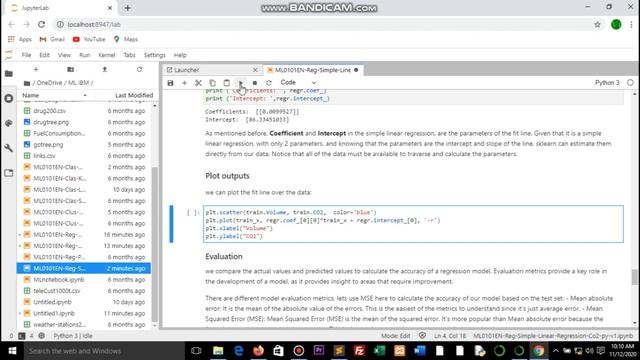
Task: Open the File Browser sidebar tab
Action: [x=9, y=74]
